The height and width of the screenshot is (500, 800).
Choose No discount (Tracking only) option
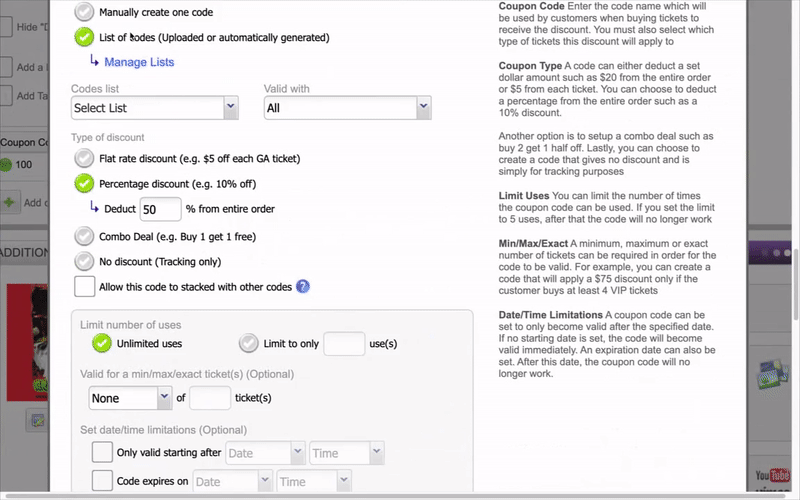click(x=84, y=261)
